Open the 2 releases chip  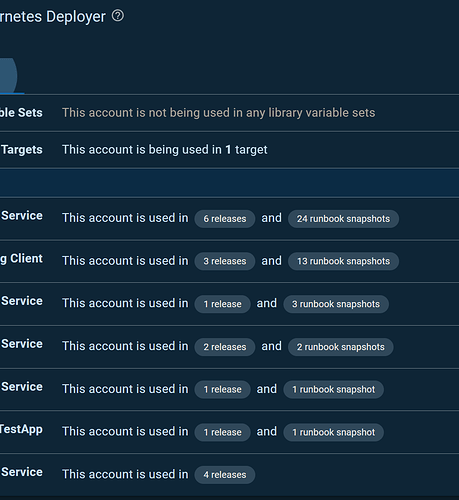[225, 347]
